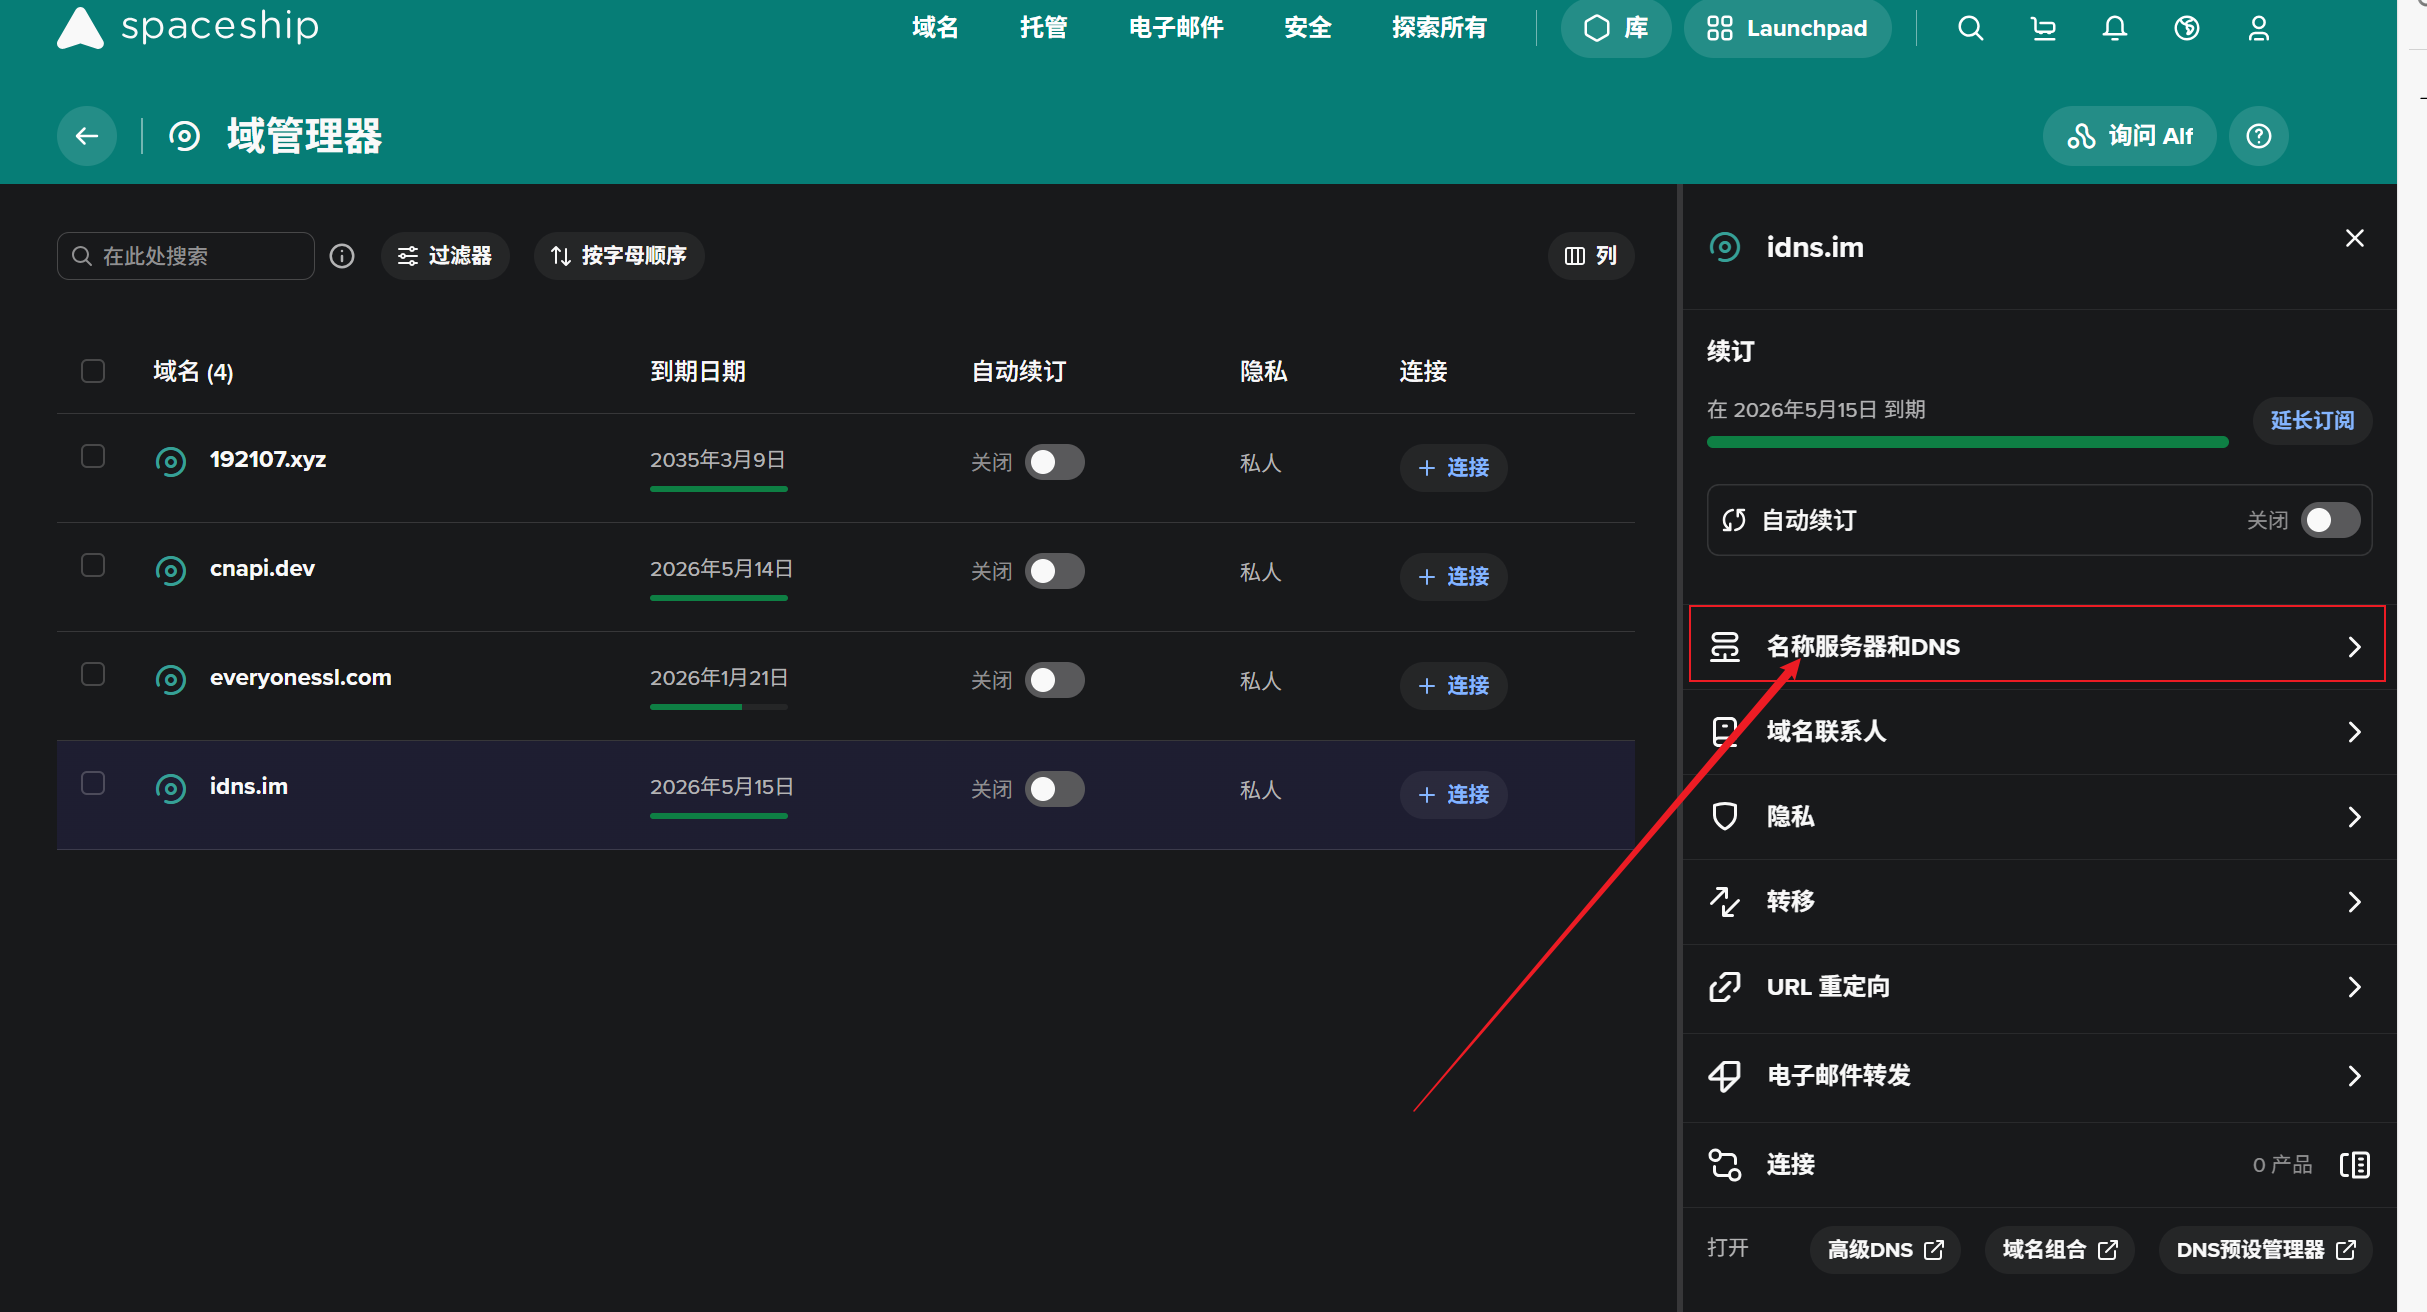Open the shopping cart icon

2043,28
